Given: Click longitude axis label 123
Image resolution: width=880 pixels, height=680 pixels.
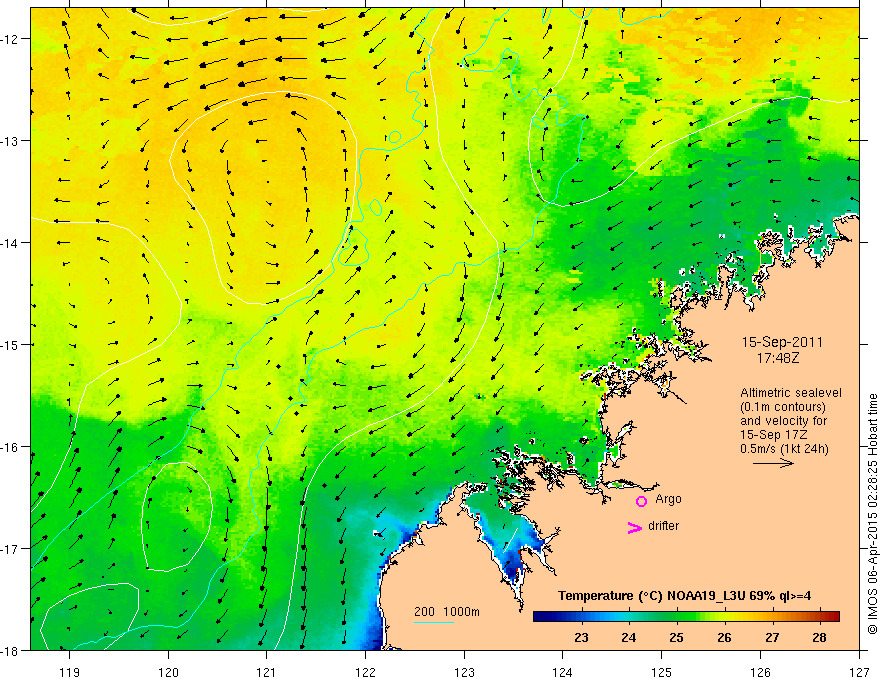Looking at the screenshot, I should click(464, 672).
